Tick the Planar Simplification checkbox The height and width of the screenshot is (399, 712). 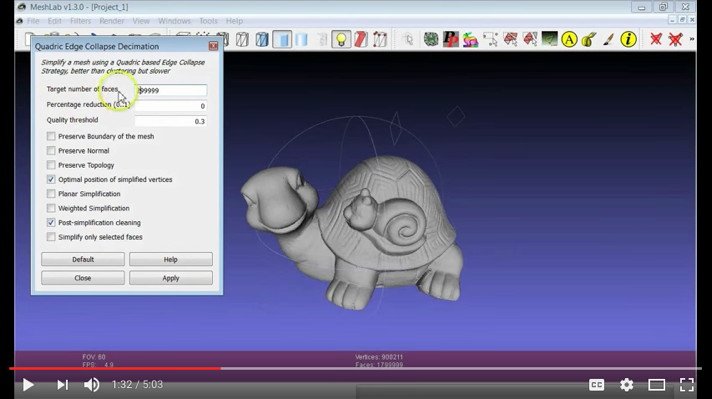(51, 194)
